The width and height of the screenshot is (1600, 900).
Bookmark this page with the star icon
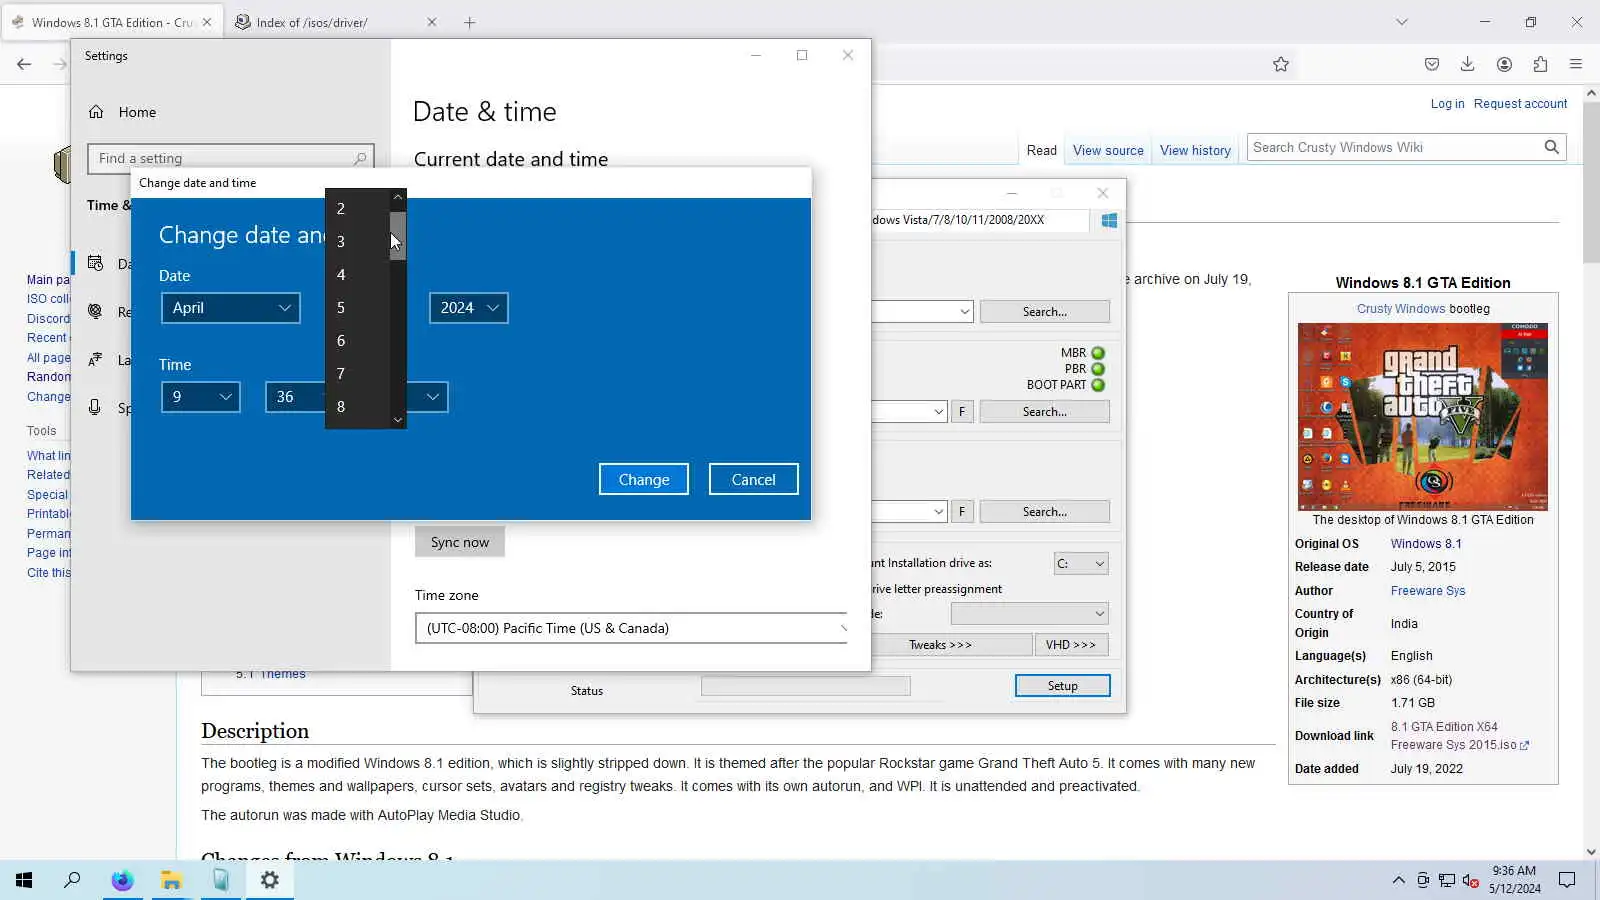[1281, 64]
